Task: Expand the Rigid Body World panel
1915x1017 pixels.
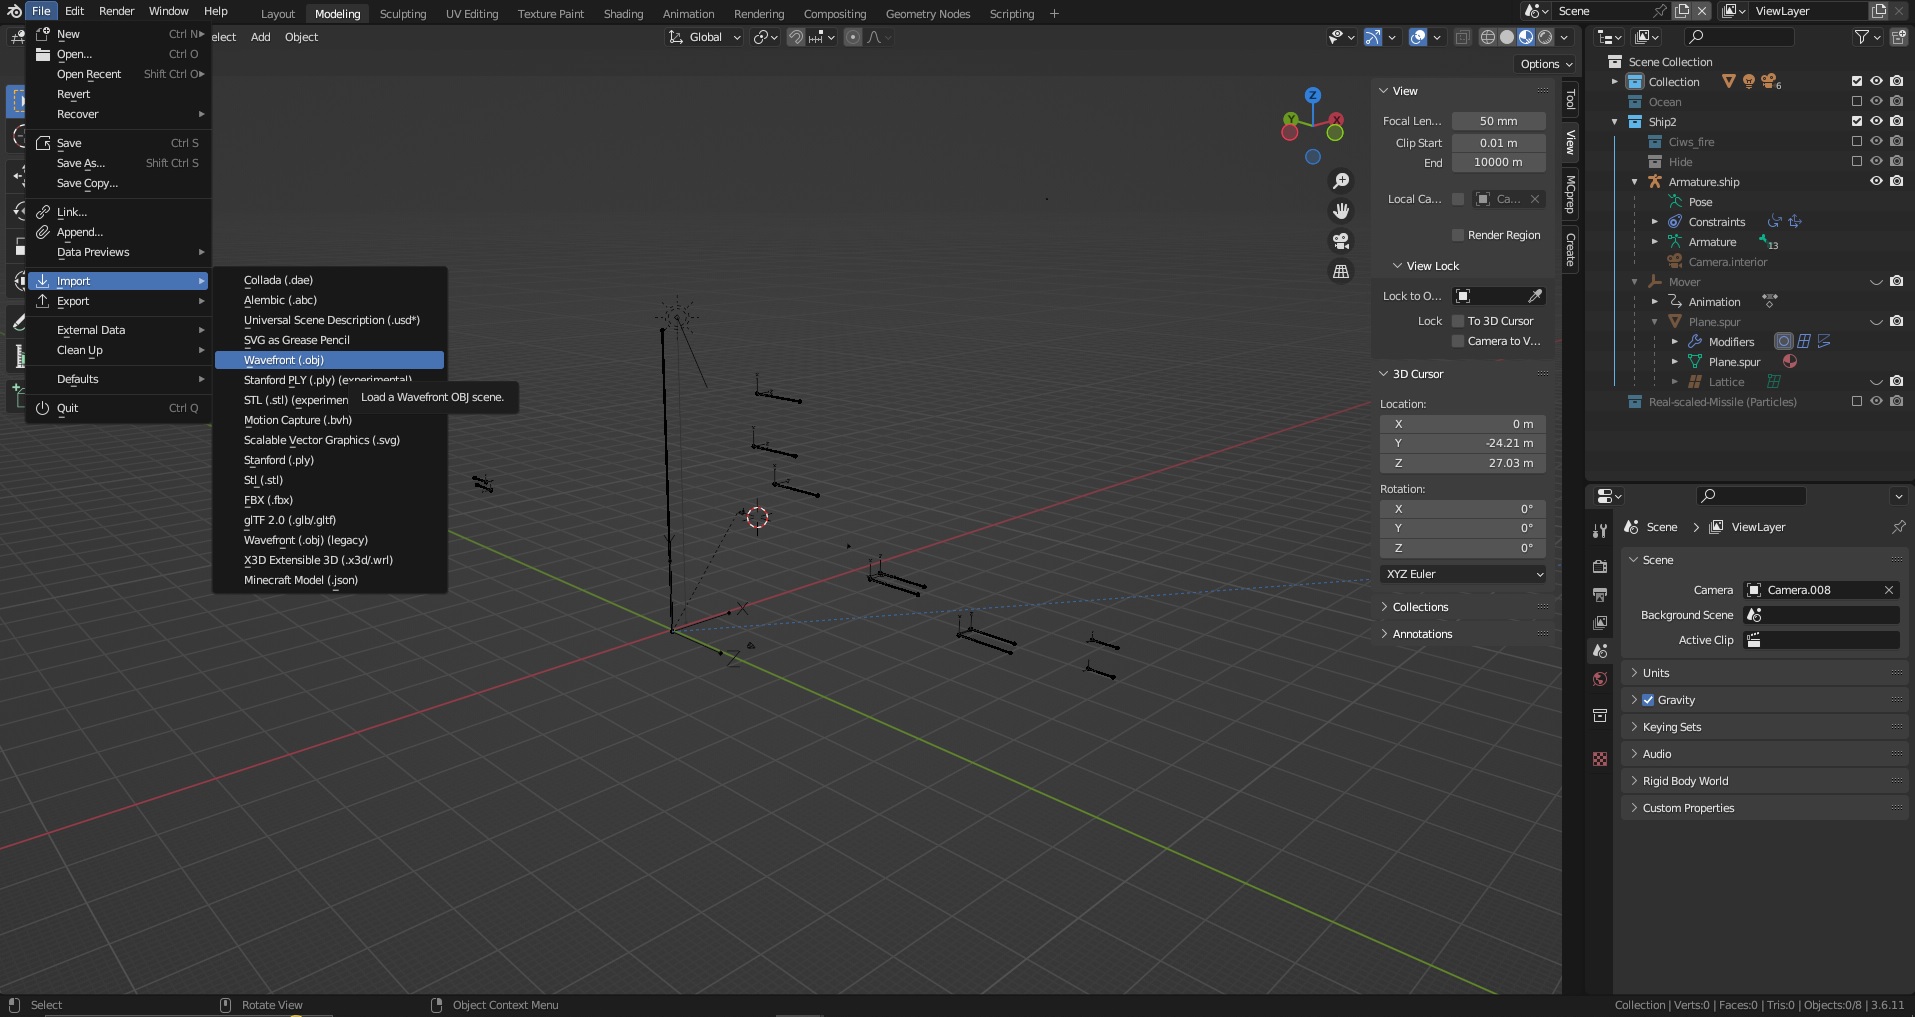Action: click(1764, 781)
